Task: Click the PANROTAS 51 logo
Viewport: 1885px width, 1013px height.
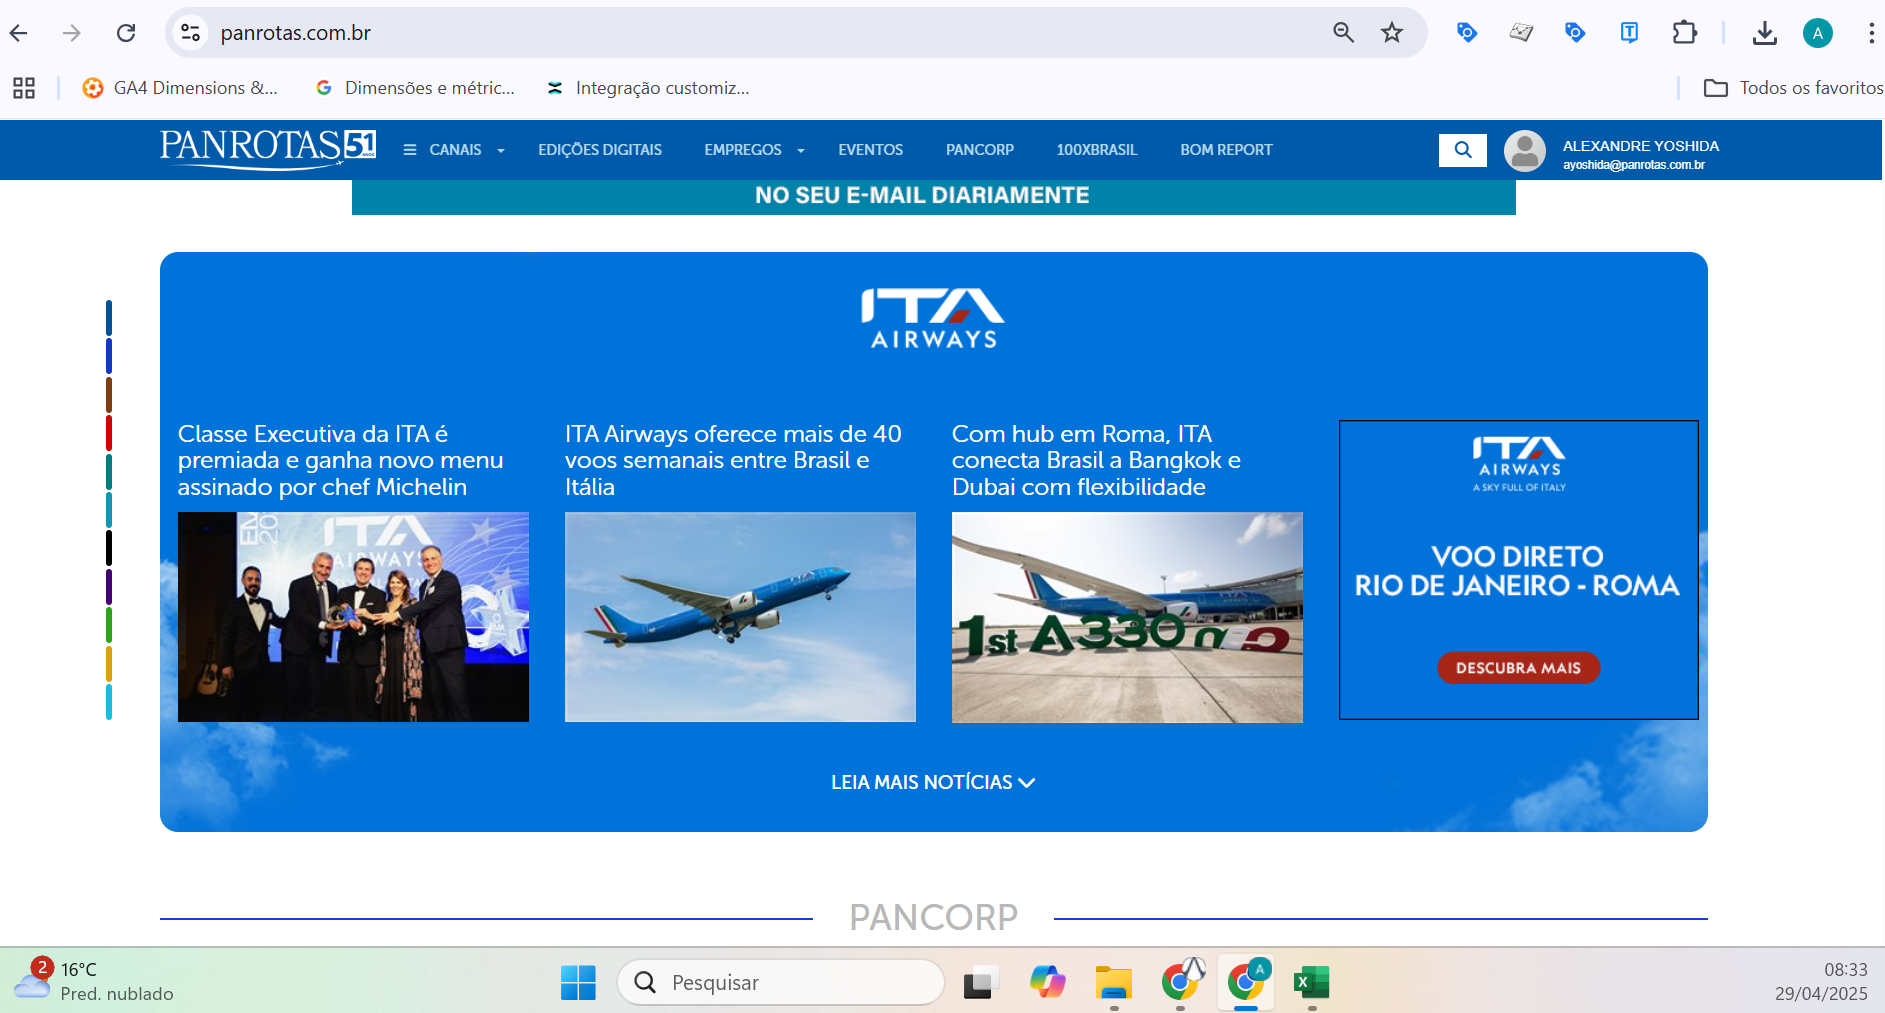Action: 268,148
